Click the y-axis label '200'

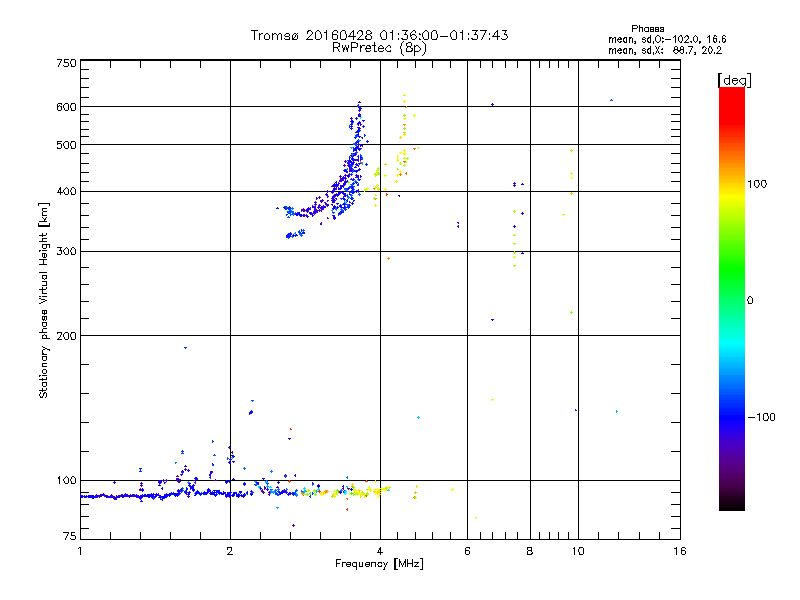click(x=66, y=336)
